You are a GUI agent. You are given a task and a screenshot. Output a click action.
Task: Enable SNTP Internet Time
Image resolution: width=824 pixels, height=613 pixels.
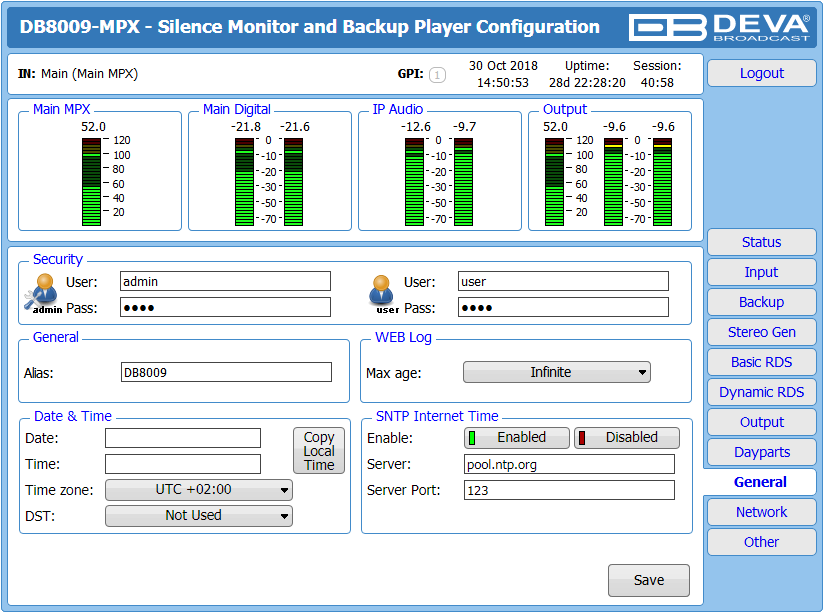[x=517, y=437]
